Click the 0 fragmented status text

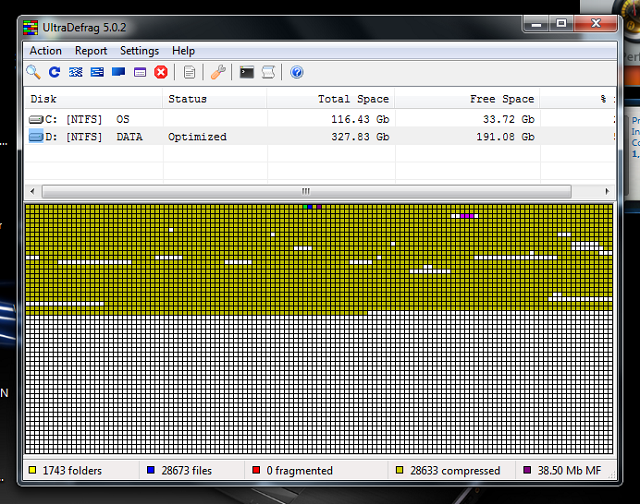tap(300, 471)
